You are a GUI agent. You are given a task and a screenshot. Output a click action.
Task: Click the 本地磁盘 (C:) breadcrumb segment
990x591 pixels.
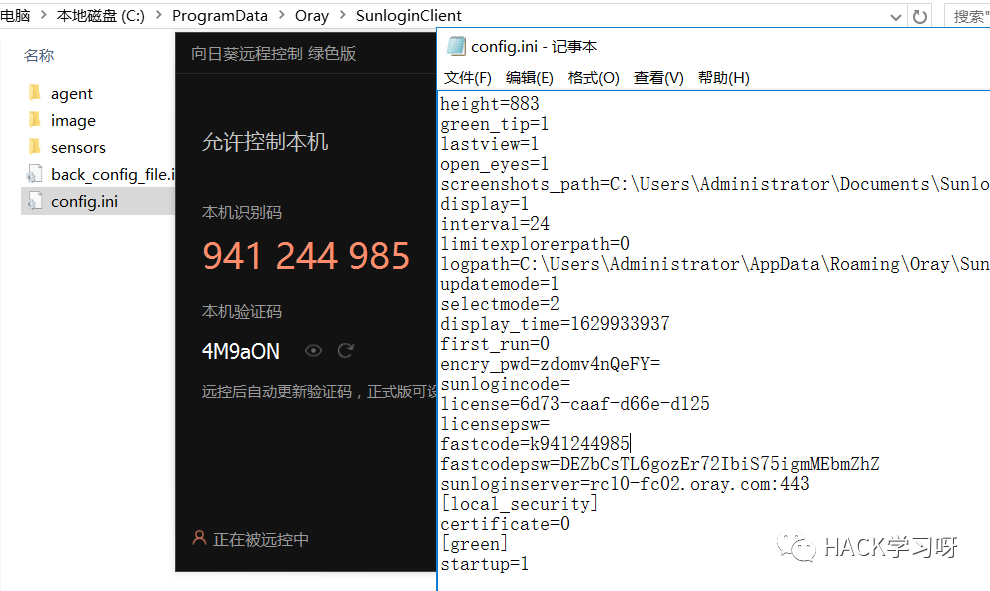click(100, 15)
